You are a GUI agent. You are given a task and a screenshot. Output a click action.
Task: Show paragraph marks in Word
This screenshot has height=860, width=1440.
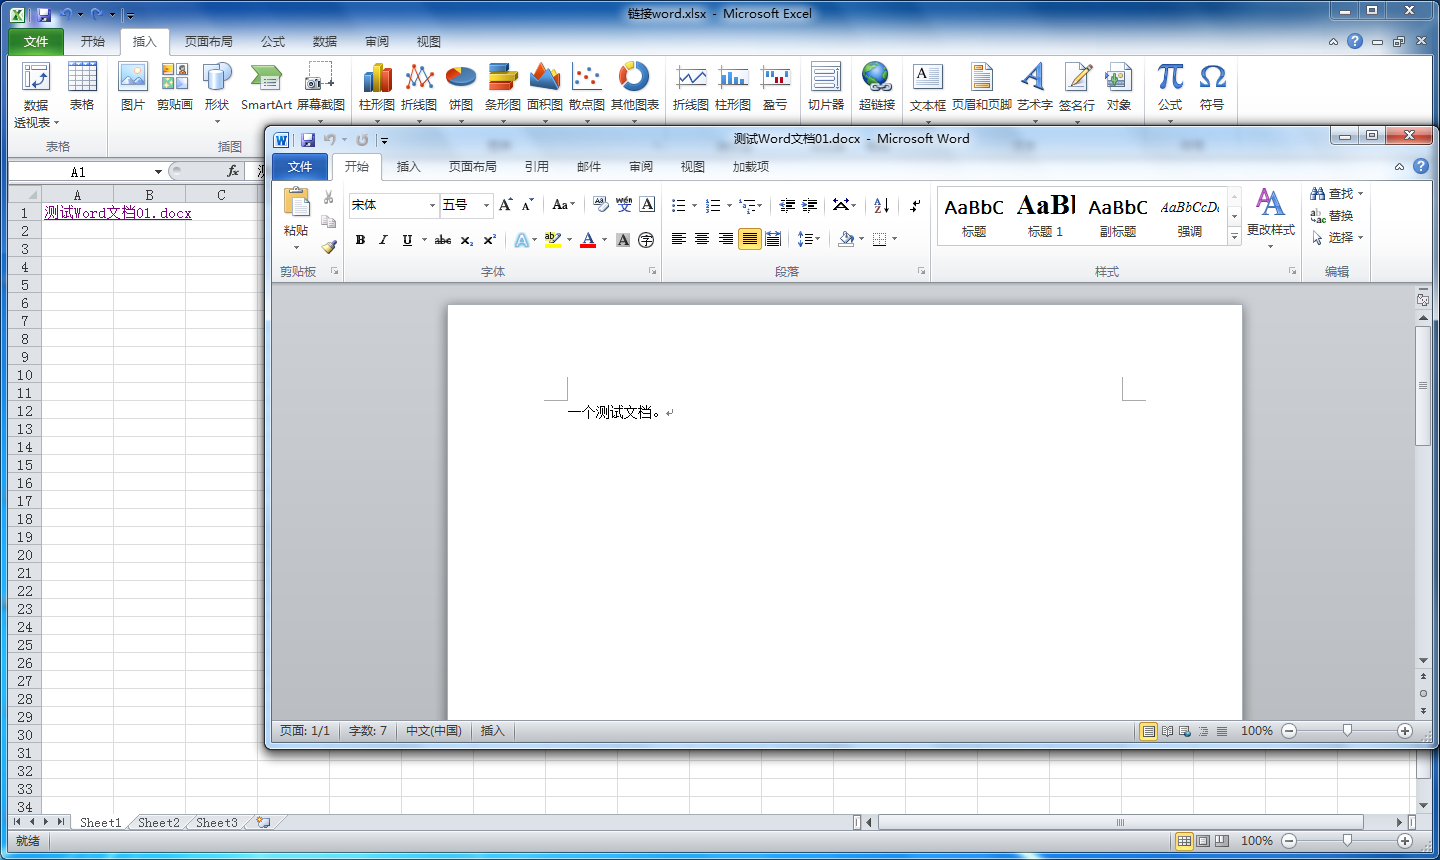click(x=915, y=205)
